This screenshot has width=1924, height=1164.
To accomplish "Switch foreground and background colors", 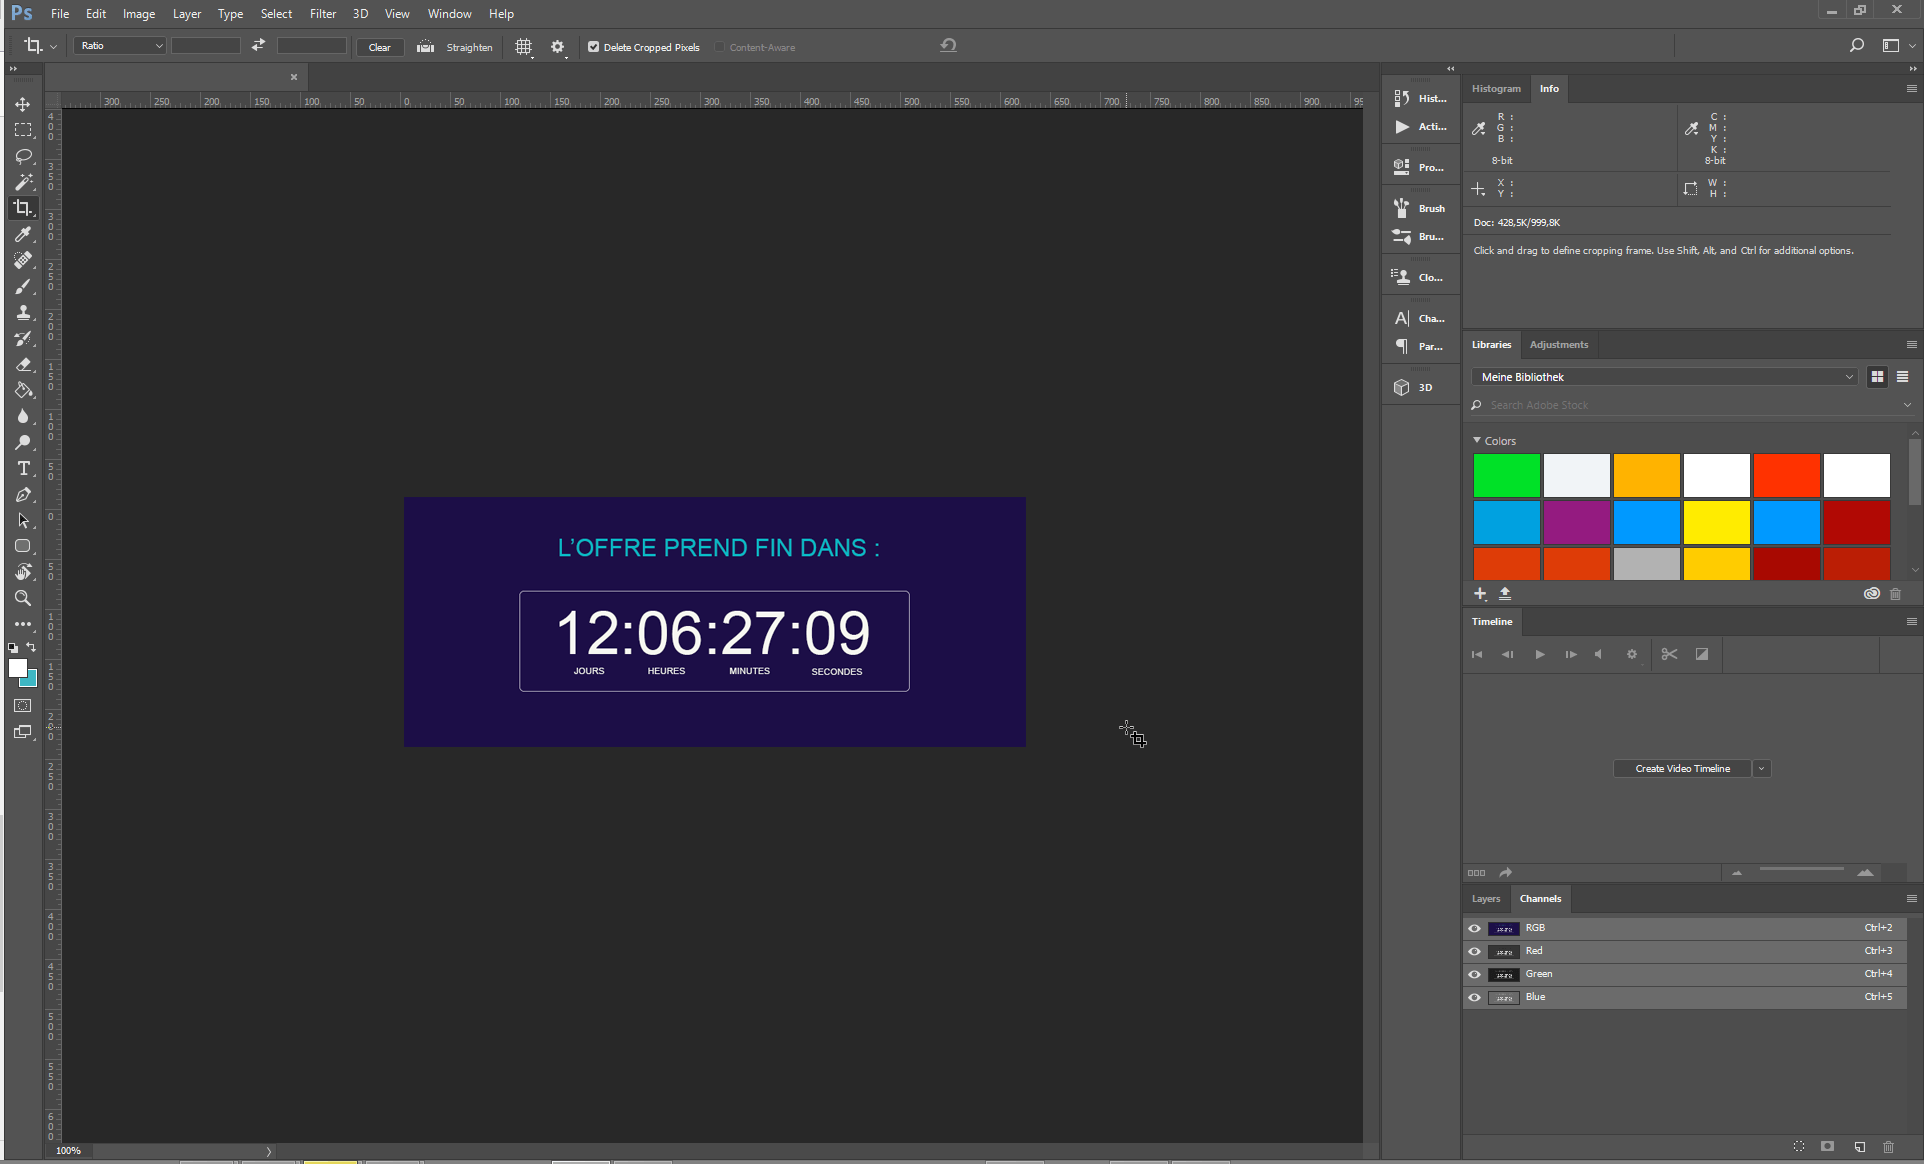I will coord(31,648).
